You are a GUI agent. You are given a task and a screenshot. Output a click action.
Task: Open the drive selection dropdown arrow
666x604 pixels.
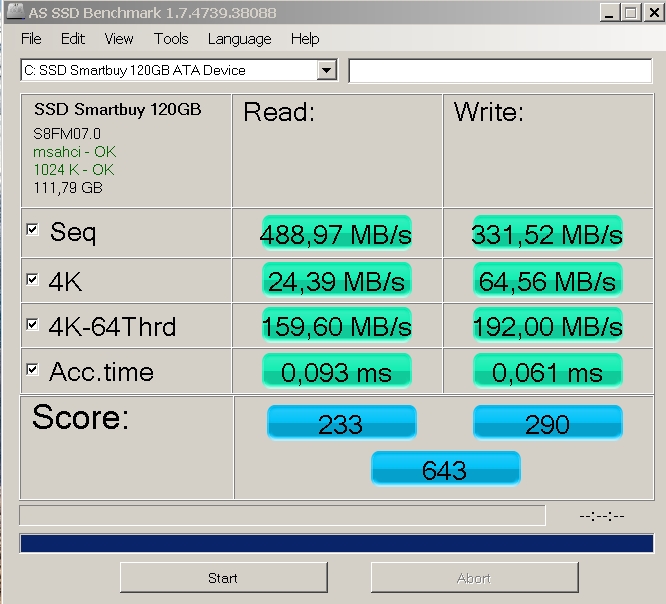327,70
